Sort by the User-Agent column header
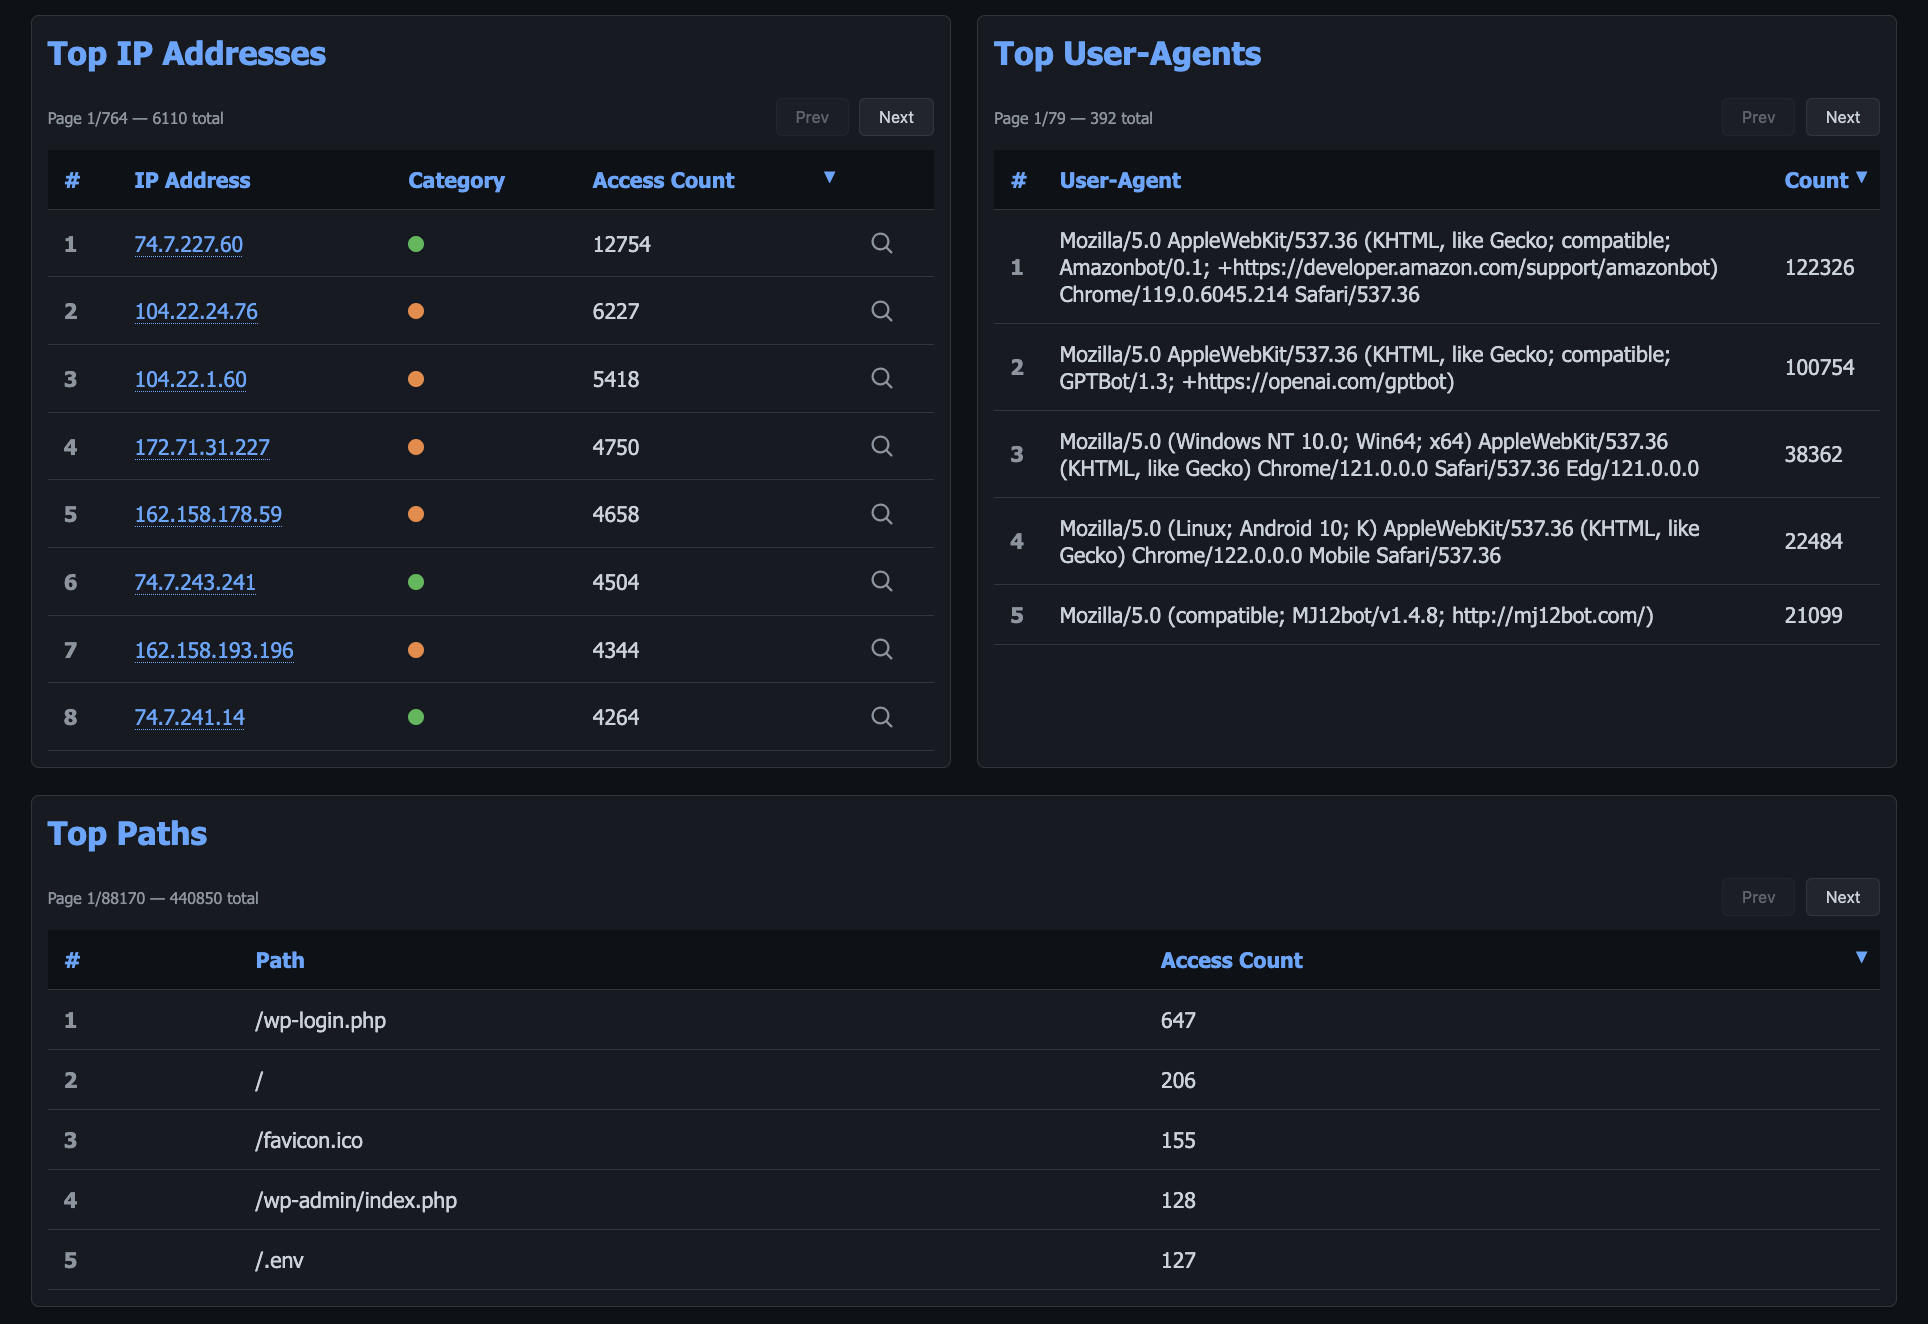1928x1324 pixels. pos(1121,180)
